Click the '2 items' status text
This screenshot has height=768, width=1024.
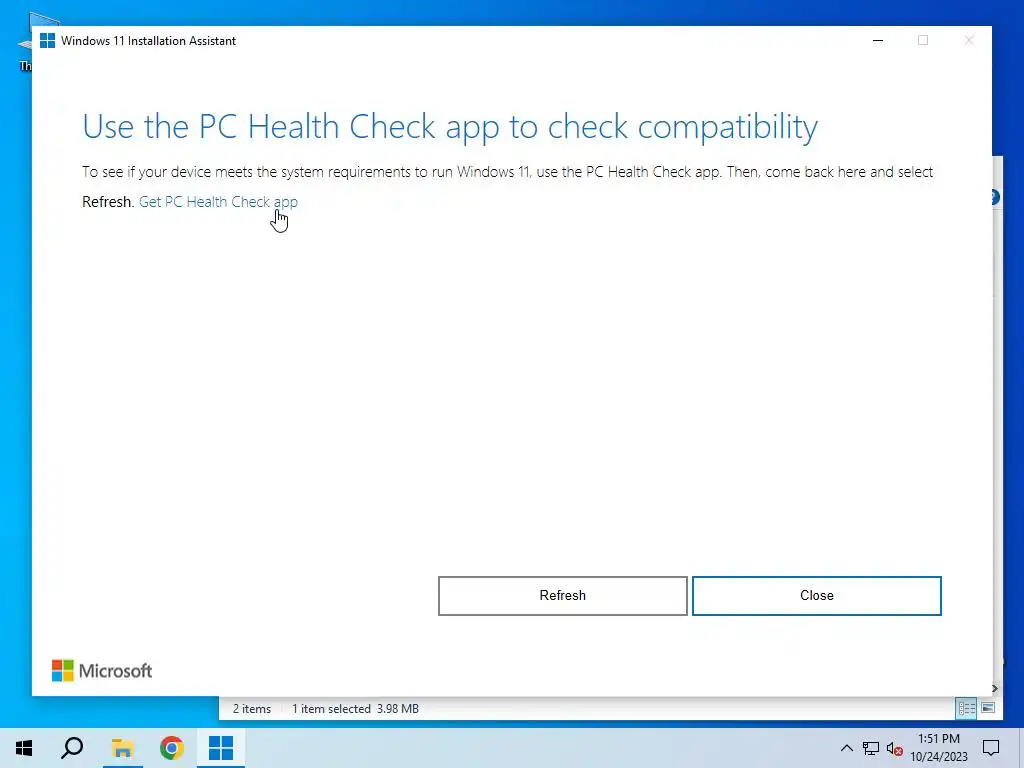pos(251,709)
